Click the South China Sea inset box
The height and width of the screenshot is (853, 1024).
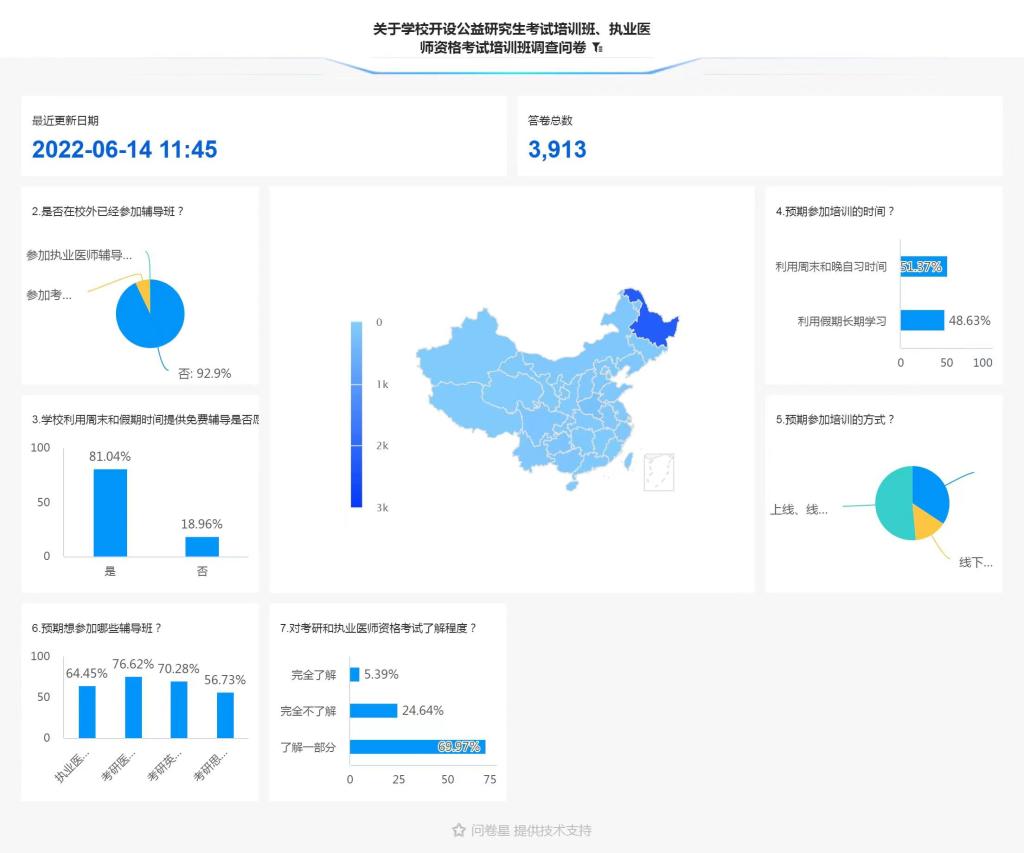[x=657, y=470]
